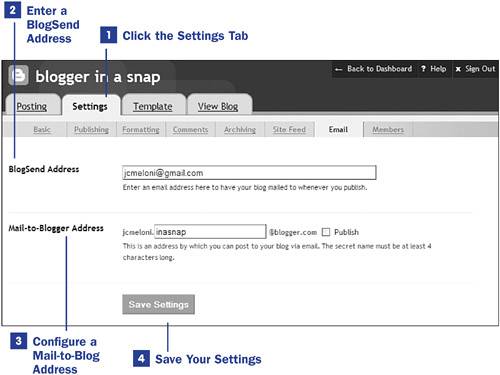Open the Archiving settings sub-tab

[240, 129]
